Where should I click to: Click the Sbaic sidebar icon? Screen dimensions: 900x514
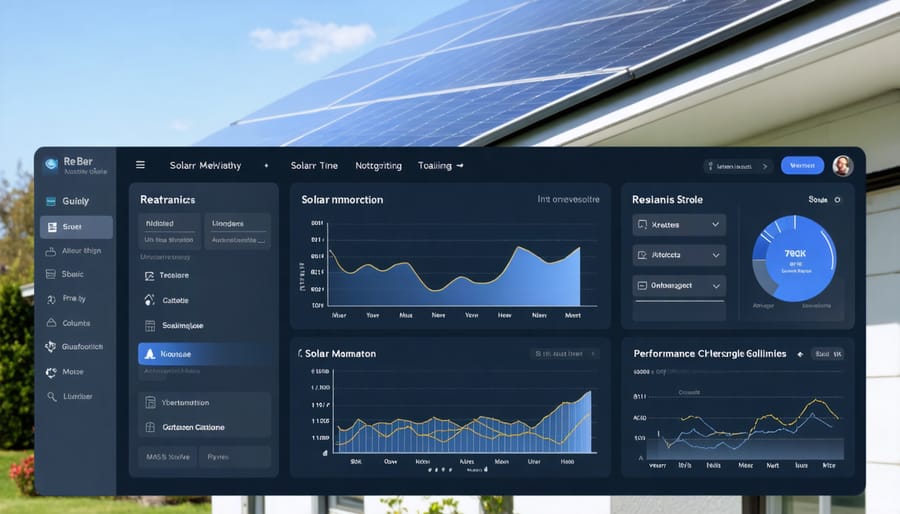click(51, 274)
